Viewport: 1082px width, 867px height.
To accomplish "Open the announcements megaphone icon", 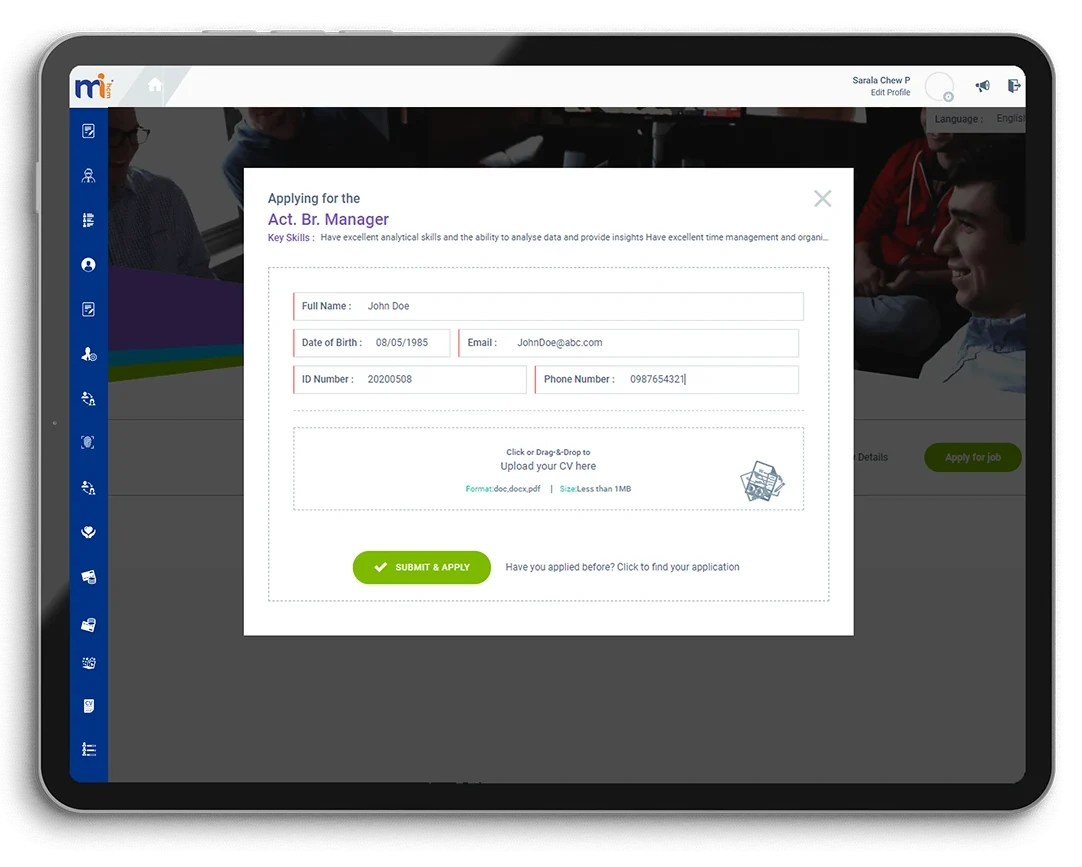I will pyautogui.click(x=982, y=86).
